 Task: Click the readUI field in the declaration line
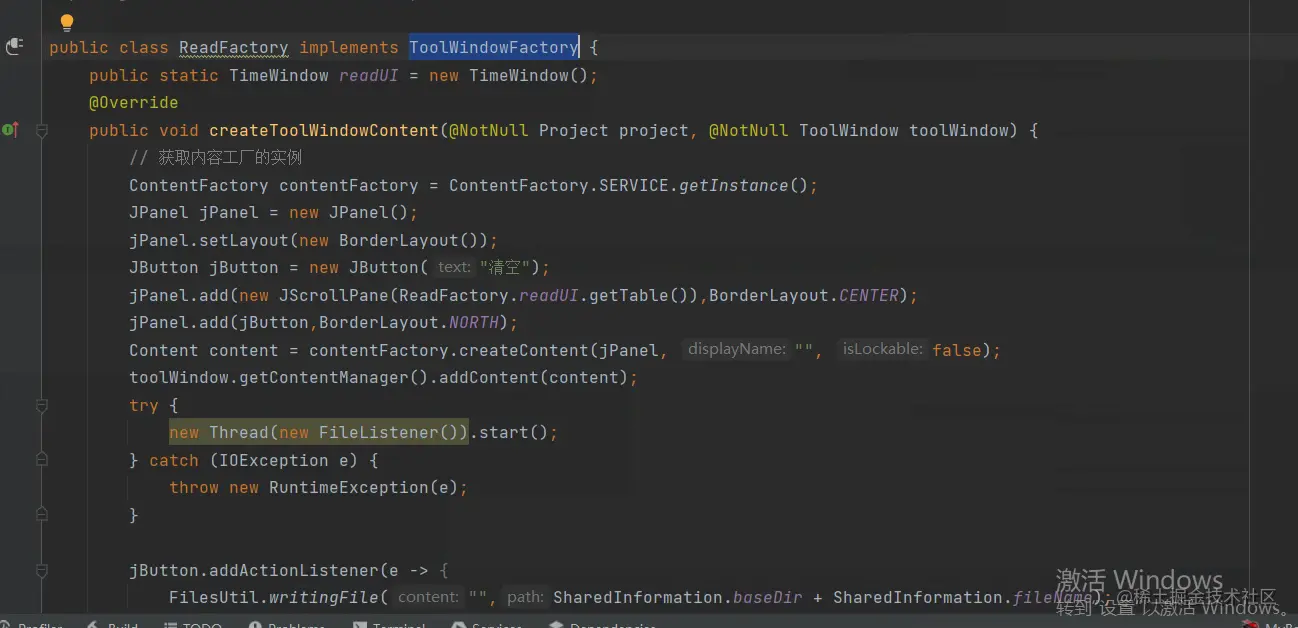coord(369,75)
